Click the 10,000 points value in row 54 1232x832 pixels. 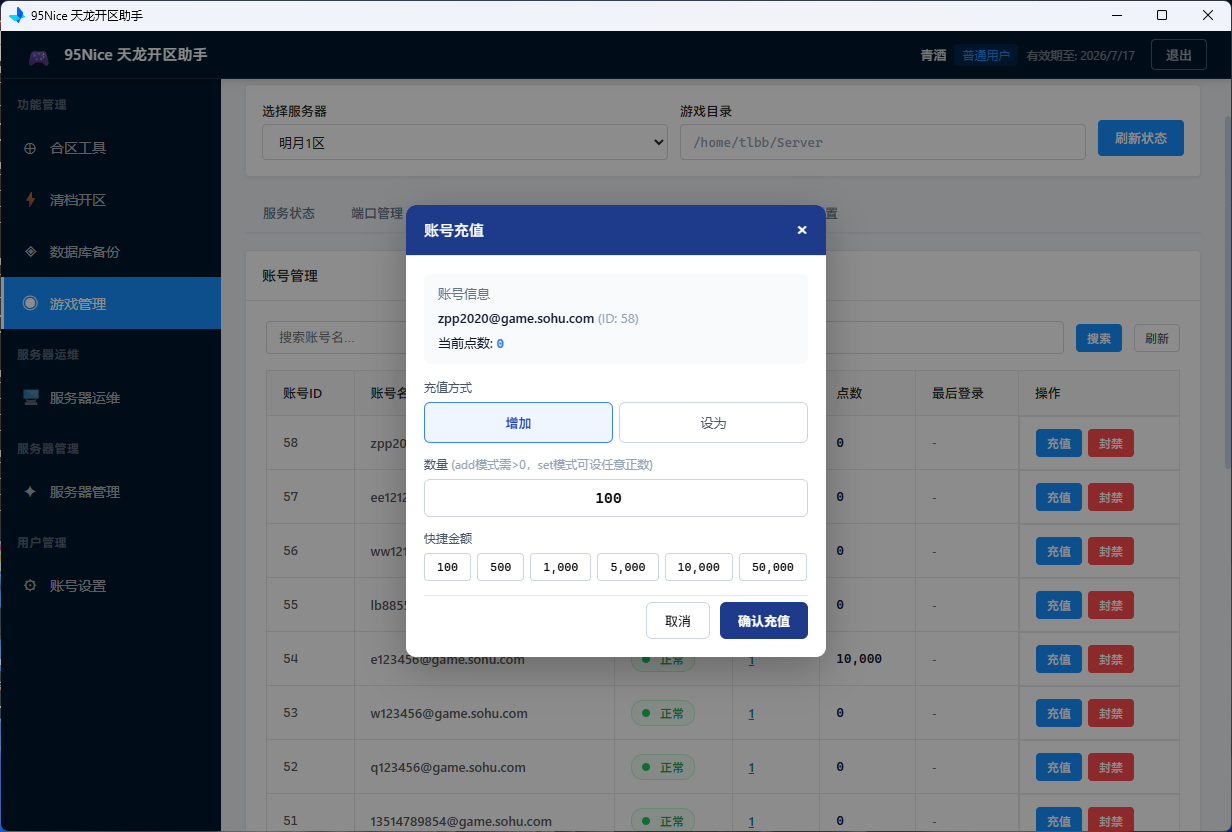coord(859,659)
